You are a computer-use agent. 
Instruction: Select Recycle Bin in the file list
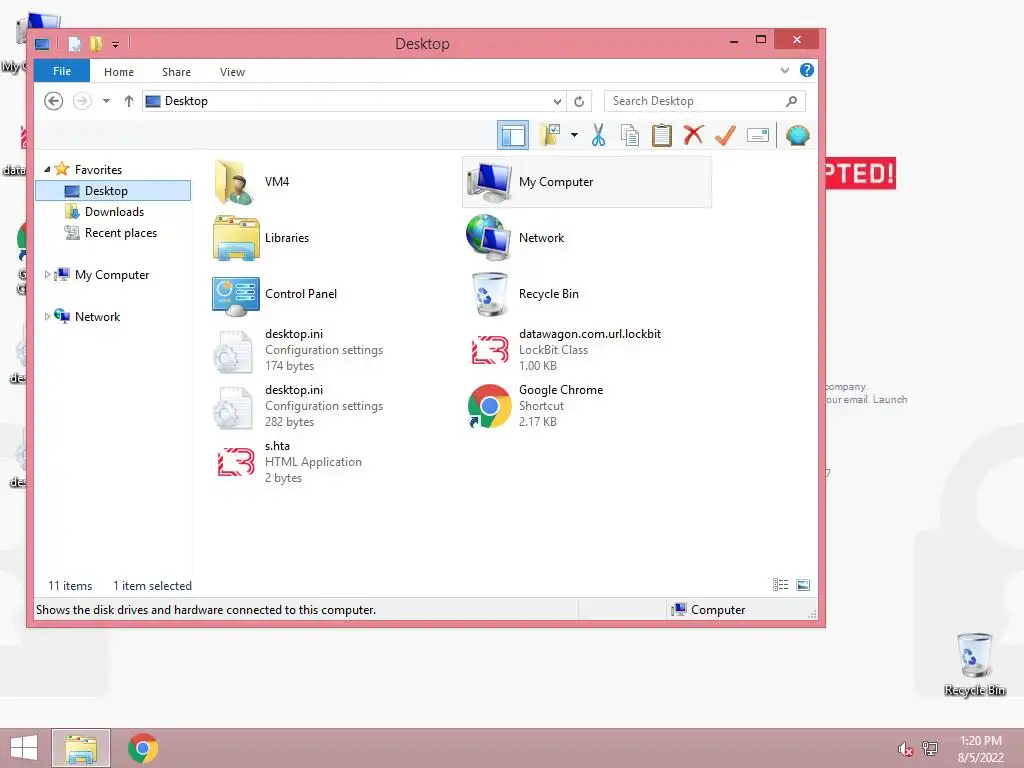(524, 294)
